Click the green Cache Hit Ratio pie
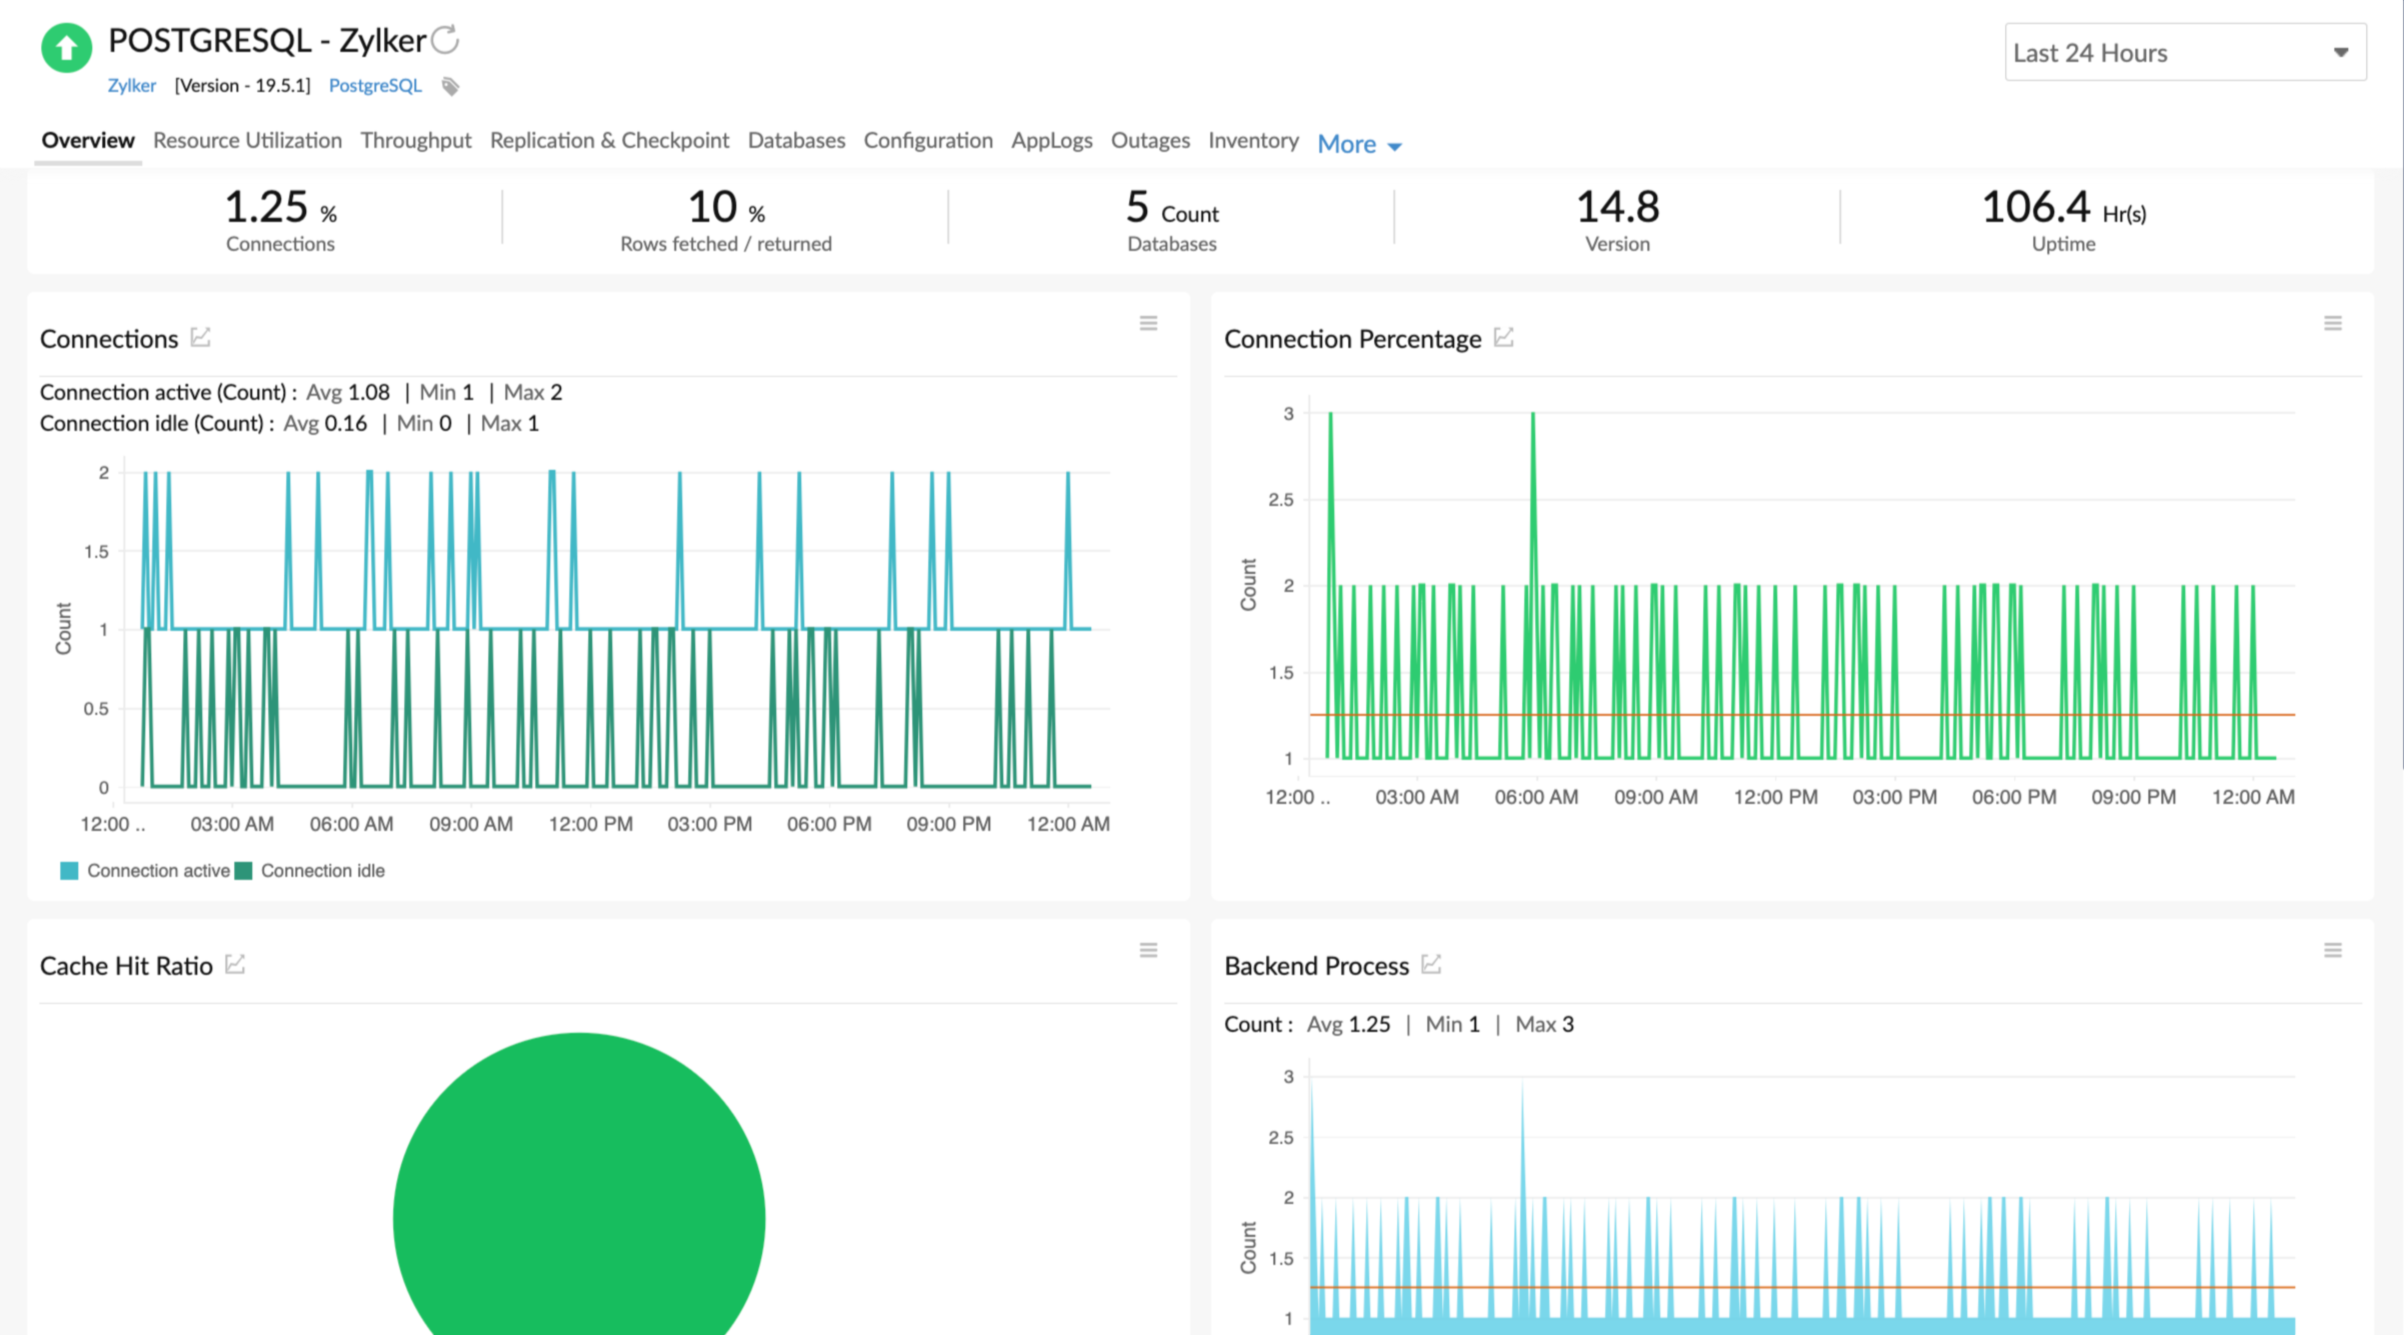Image resolution: width=2404 pixels, height=1335 pixels. 579,1200
